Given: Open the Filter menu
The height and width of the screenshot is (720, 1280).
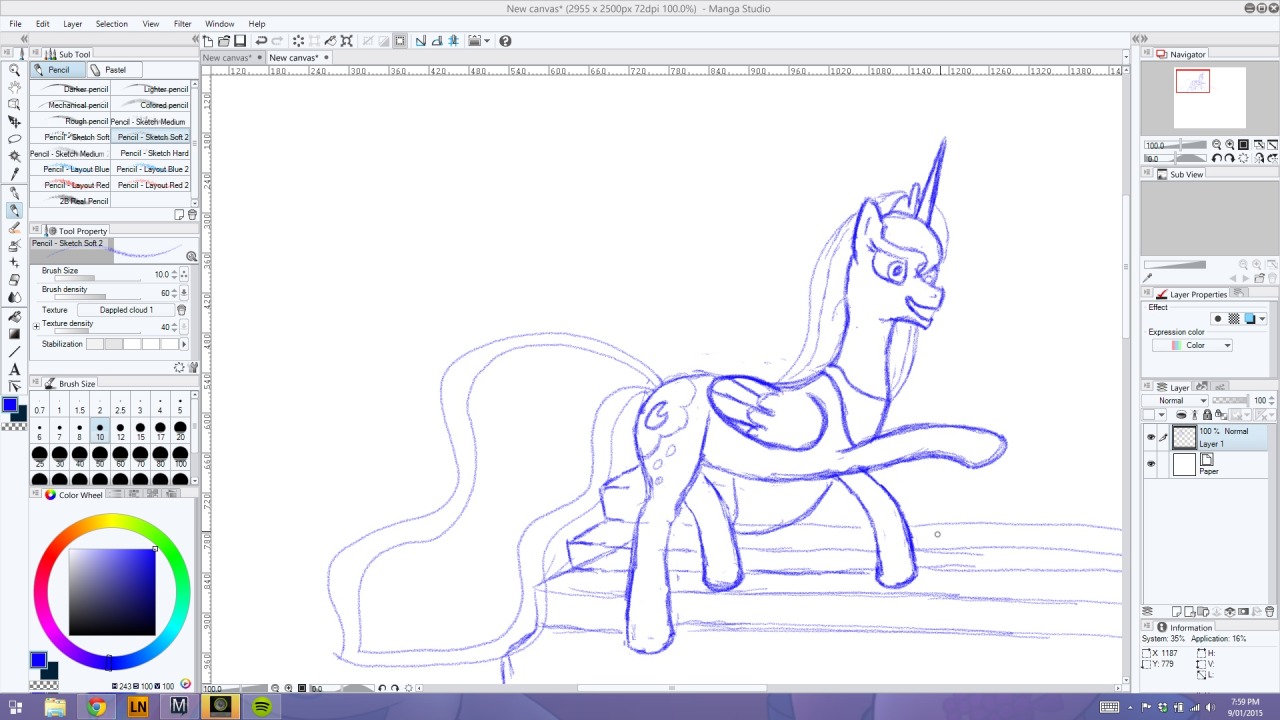Looking at the screenshot, I should [x=182, y=24].
